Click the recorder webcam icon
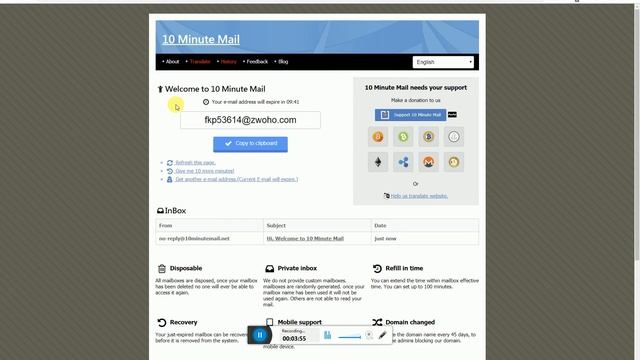 pos(369,335)
